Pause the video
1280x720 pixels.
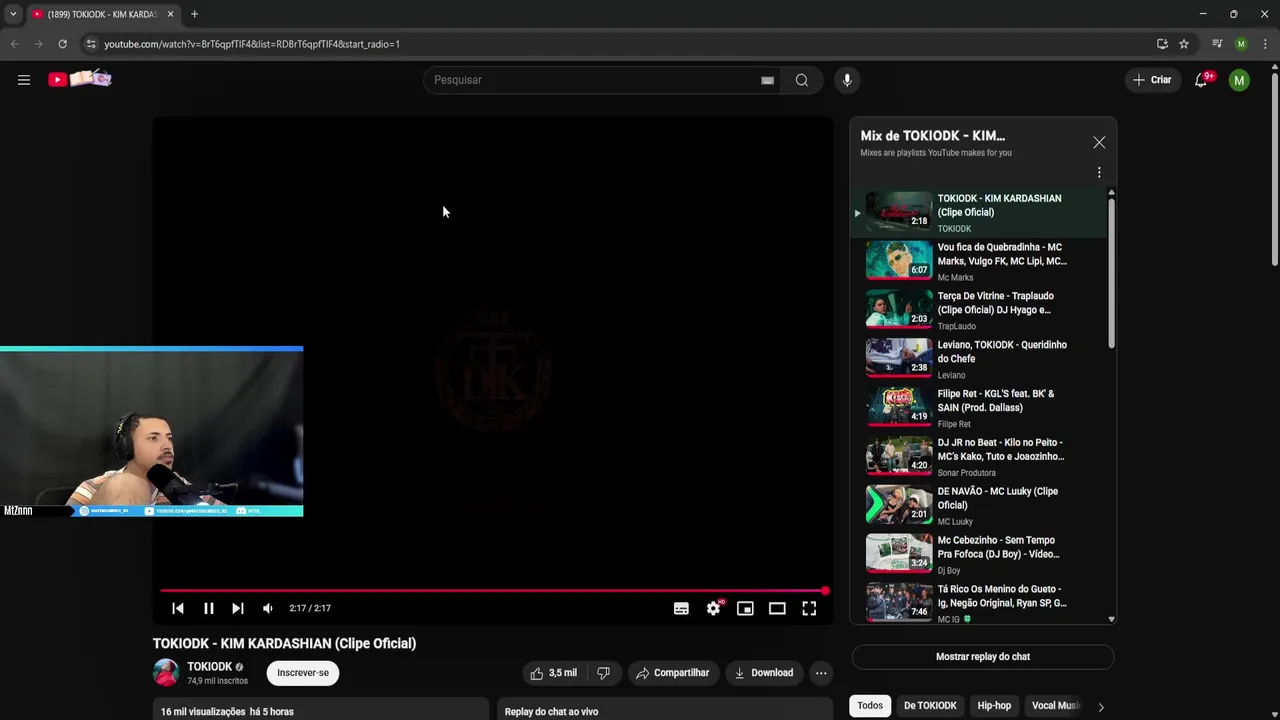[208, 608]
